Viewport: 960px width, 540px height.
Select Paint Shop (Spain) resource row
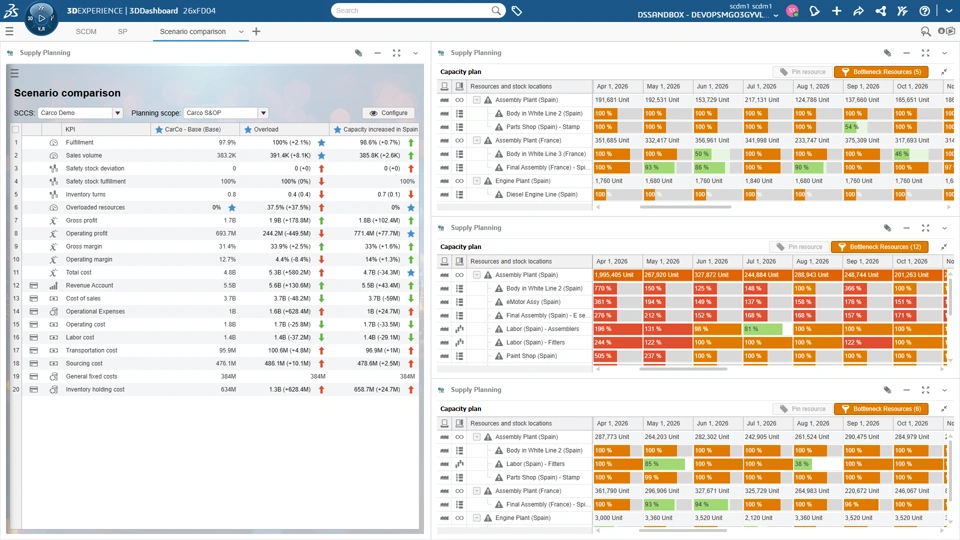point(531,356)
